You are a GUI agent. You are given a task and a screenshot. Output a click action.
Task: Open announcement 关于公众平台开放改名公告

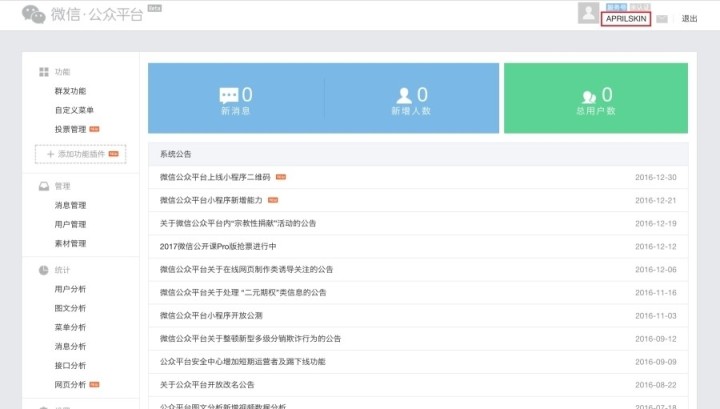[207, 385]
